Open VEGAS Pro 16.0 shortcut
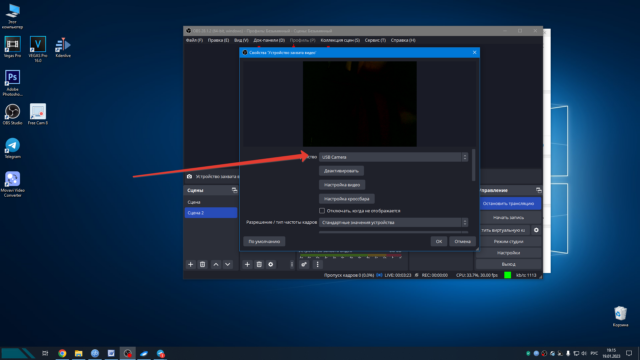640x360 pixels. click(38, 49)
